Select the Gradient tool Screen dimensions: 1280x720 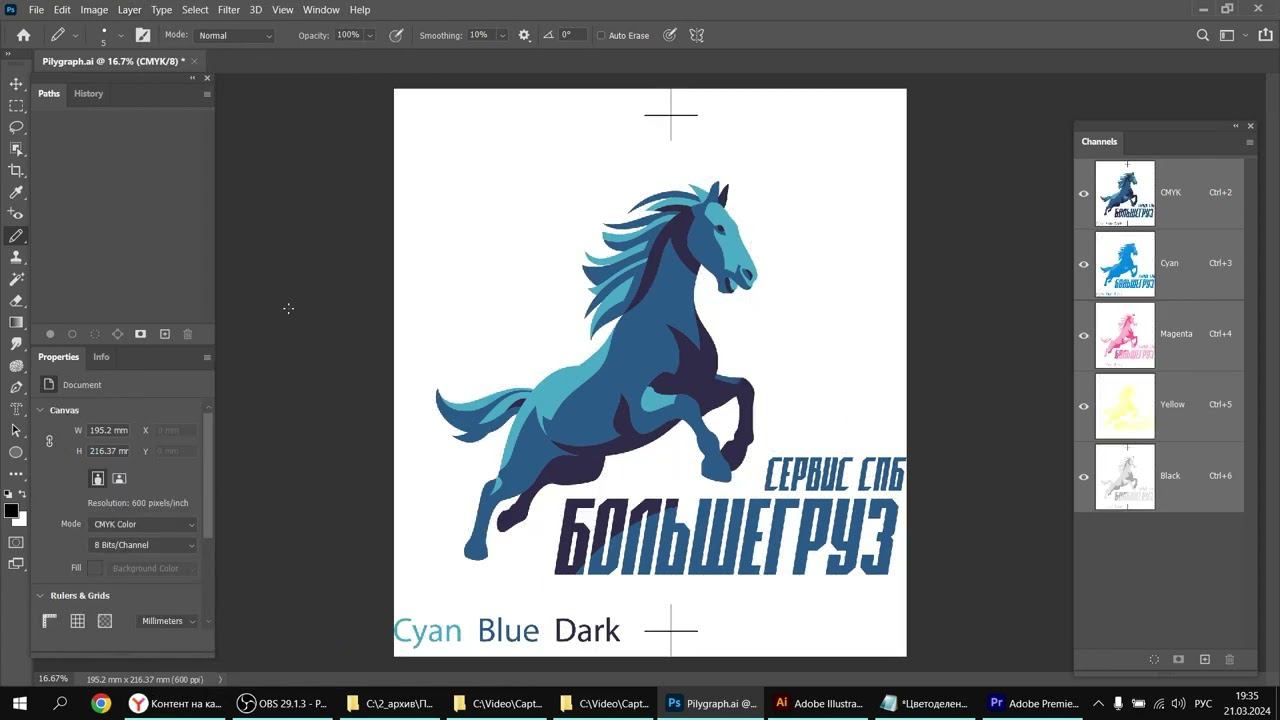pos(16,322)
